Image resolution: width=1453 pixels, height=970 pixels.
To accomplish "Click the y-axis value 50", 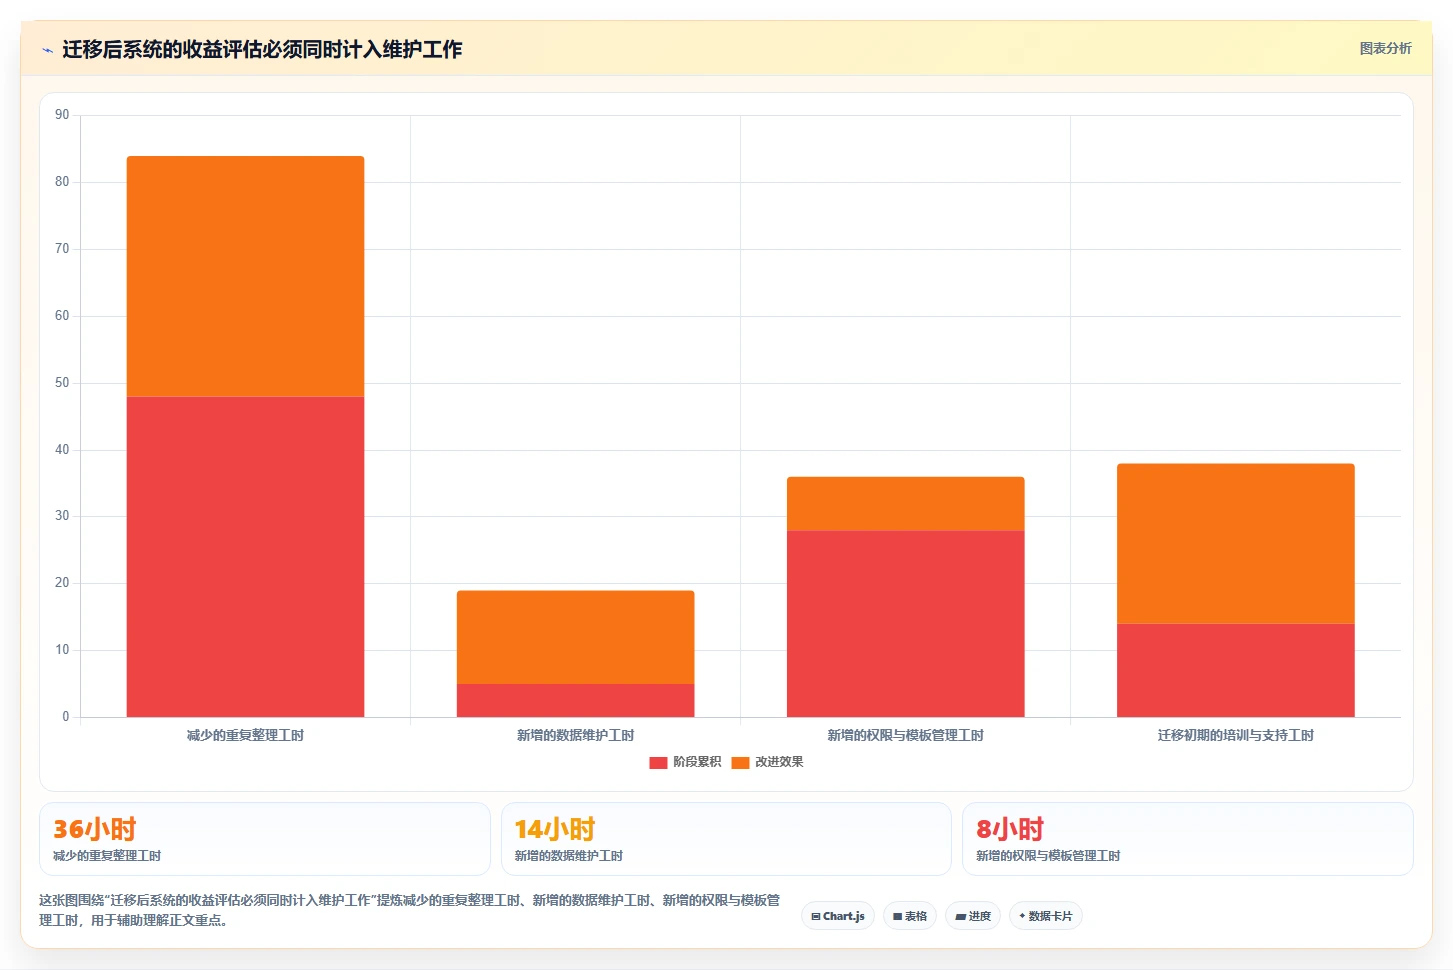I will (62, 383).
